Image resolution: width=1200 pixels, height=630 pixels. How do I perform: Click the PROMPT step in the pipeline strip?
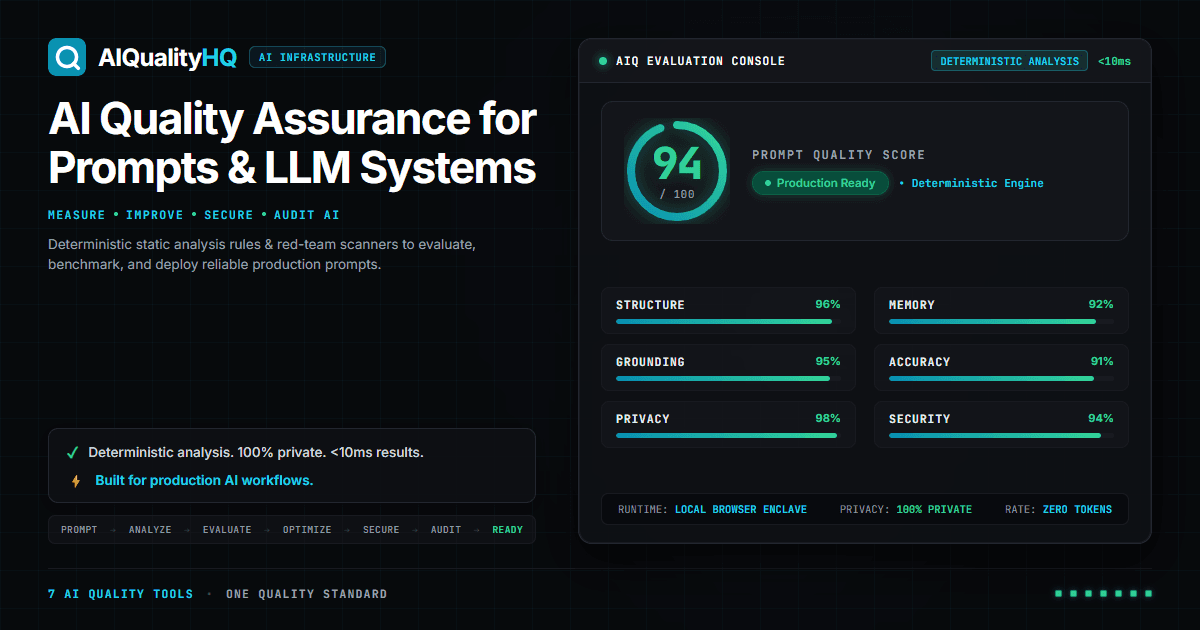(x=79, y=530)
